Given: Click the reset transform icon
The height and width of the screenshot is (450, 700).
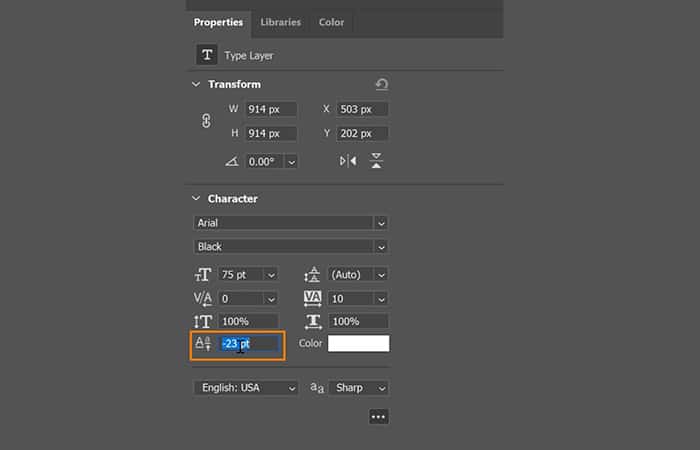Looking at the screenshot, I should coord(381,85).
